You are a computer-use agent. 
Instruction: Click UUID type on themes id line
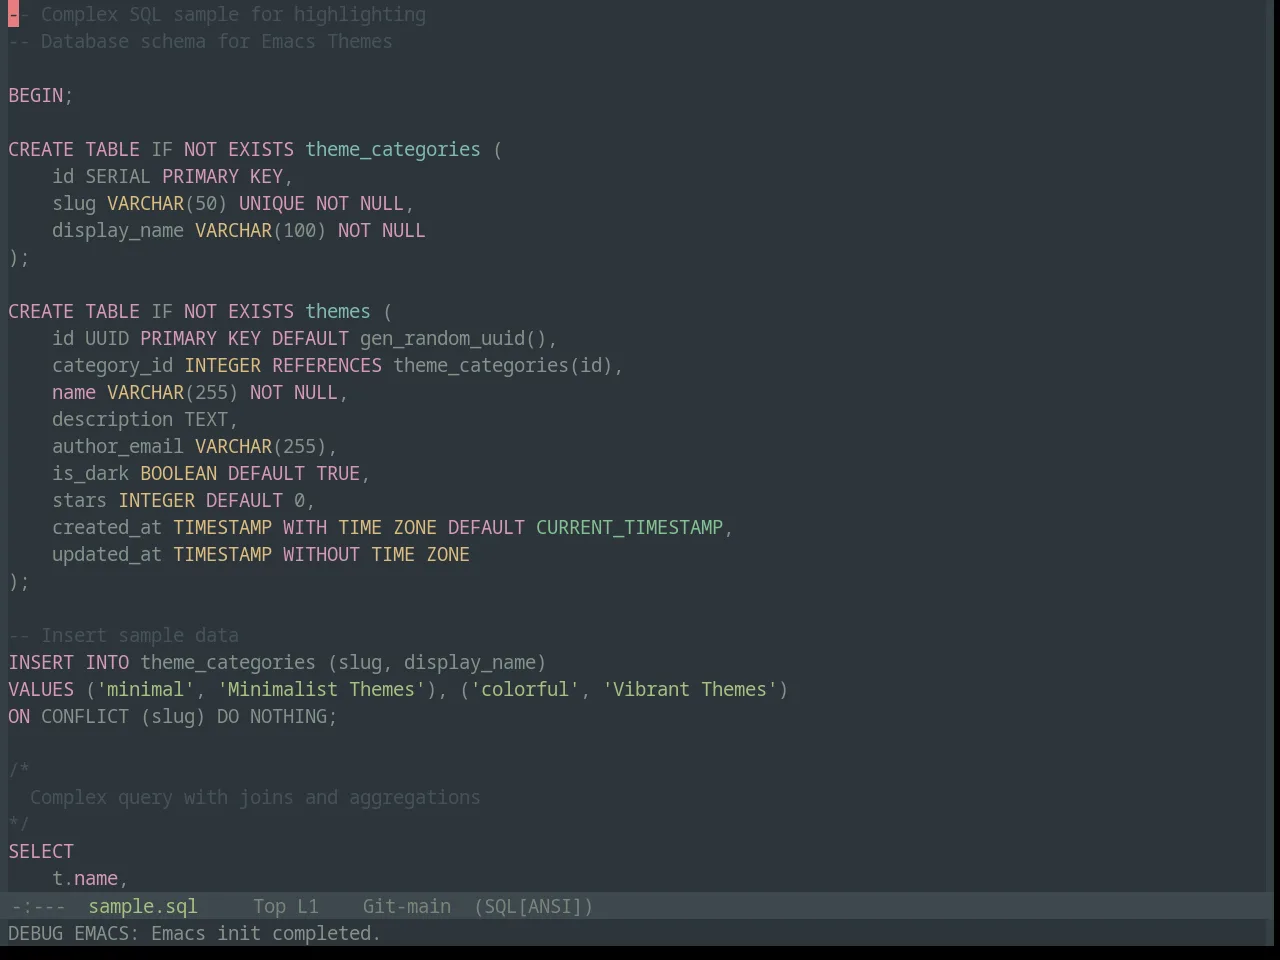click(x=107, y=338)
